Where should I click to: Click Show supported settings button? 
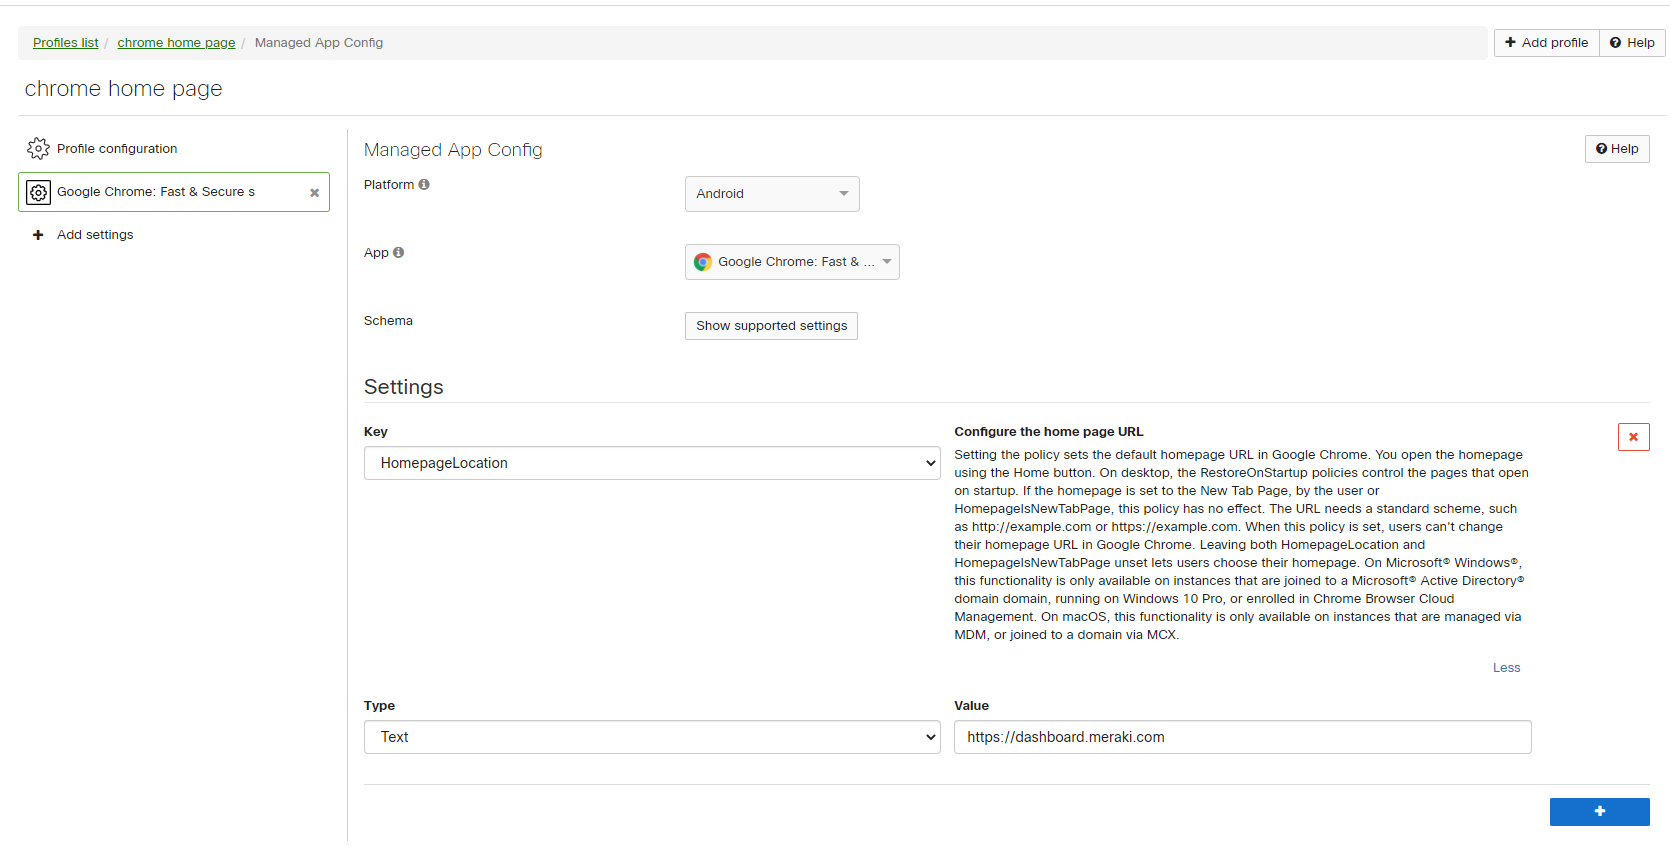coord(771,326)
